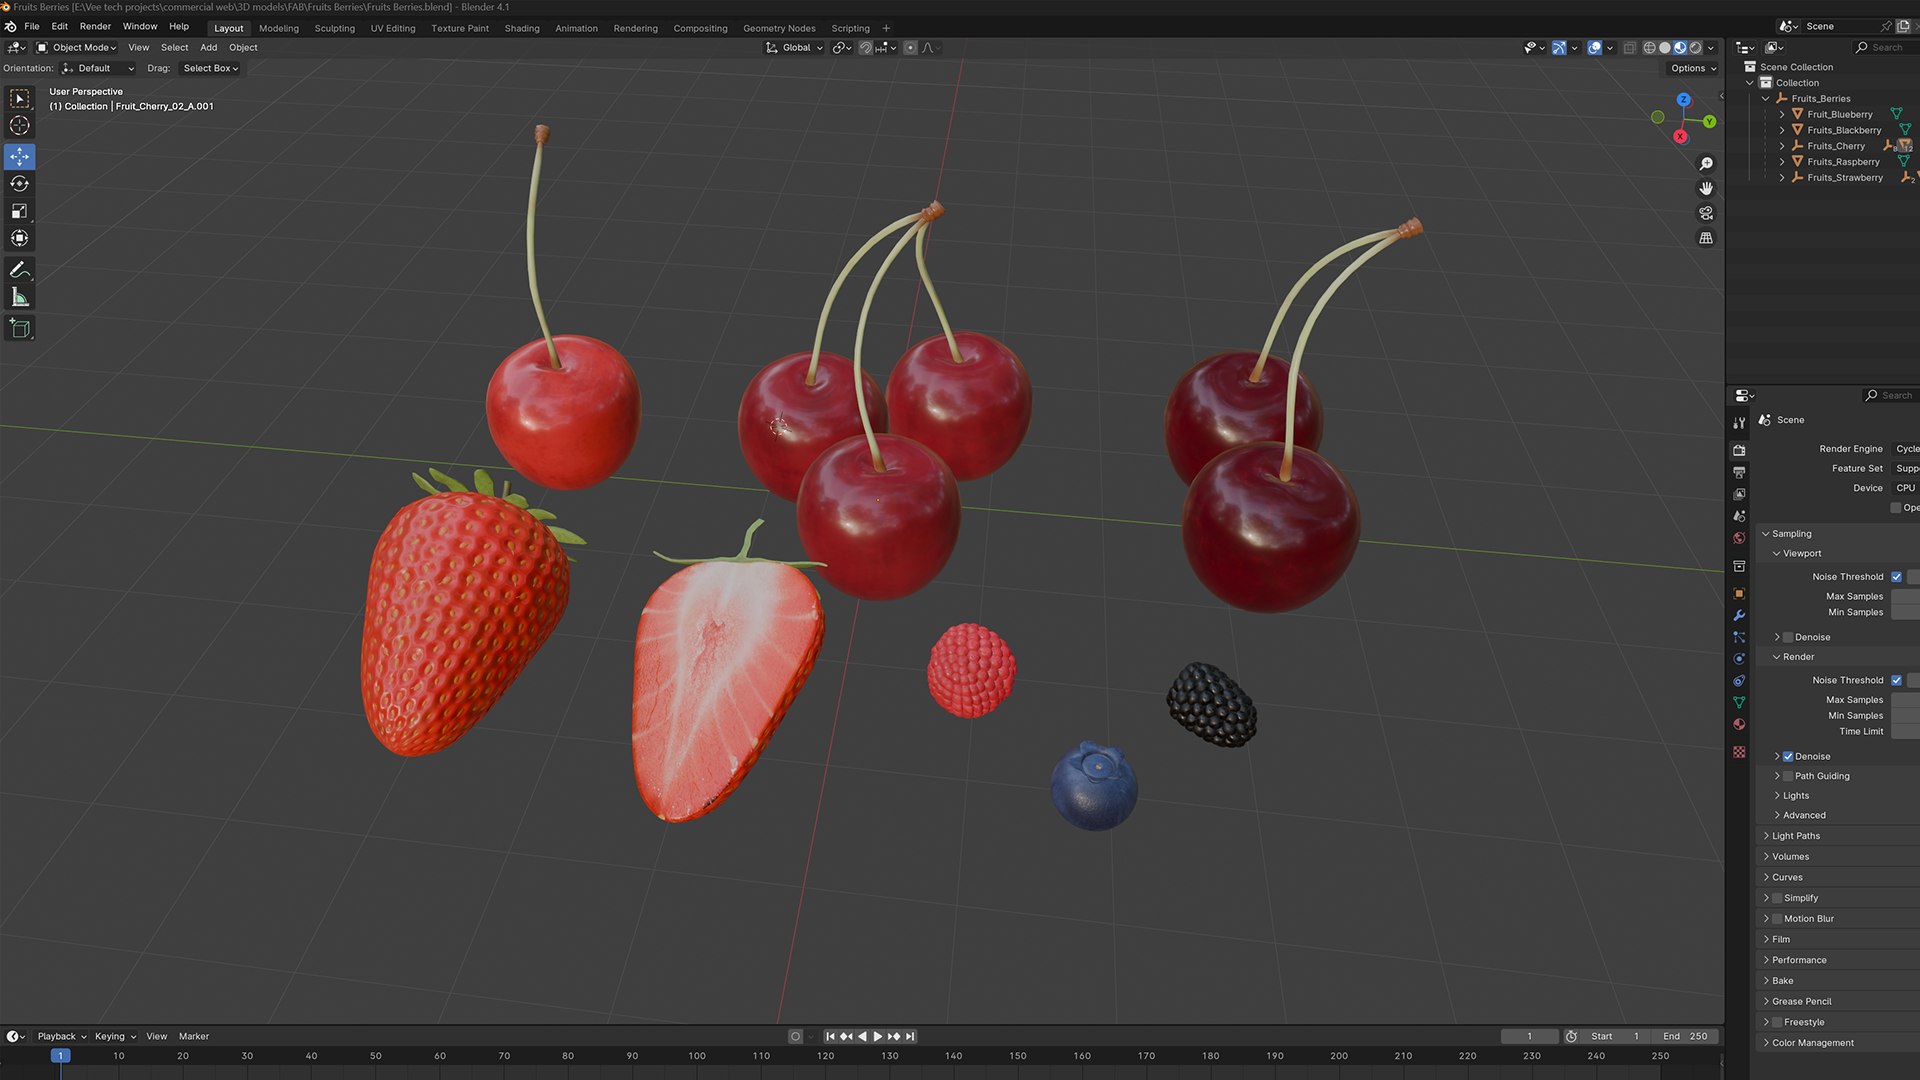This screenshot has height=1080, width=1920.
Task: Open the Orientation Default dropdown
Action: pos(97,68)
